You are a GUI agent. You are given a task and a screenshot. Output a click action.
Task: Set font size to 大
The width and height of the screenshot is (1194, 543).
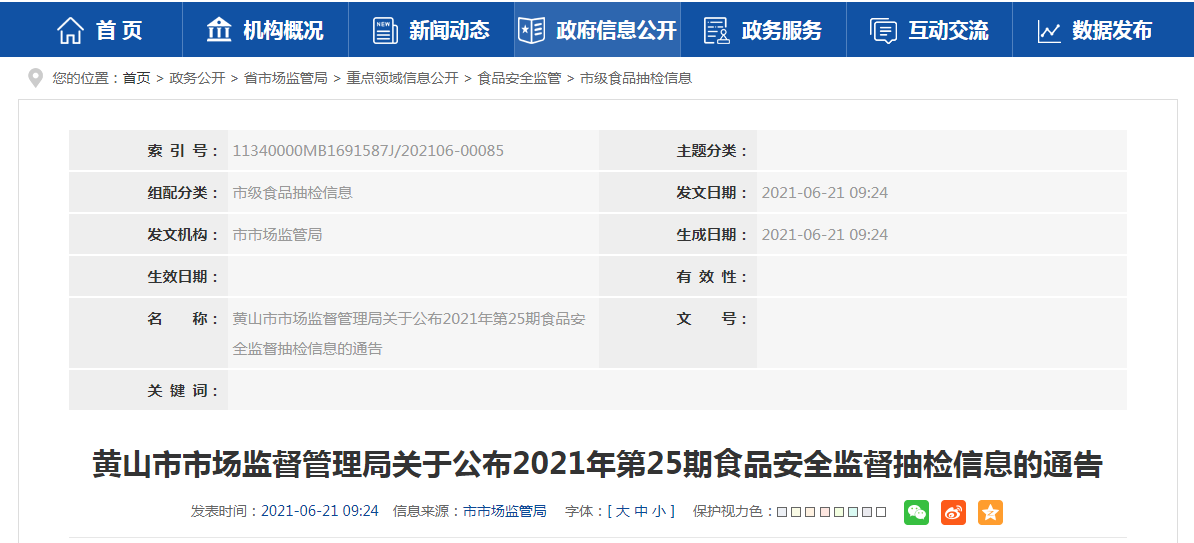622,511
